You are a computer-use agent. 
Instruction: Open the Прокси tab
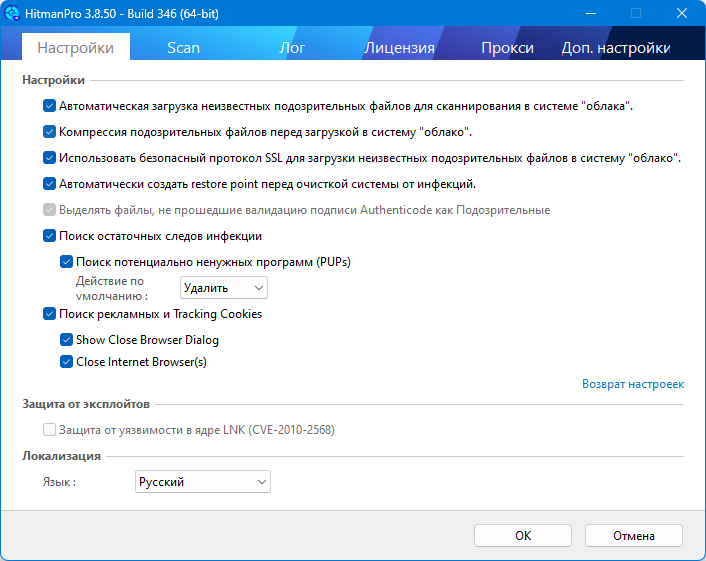507,47
